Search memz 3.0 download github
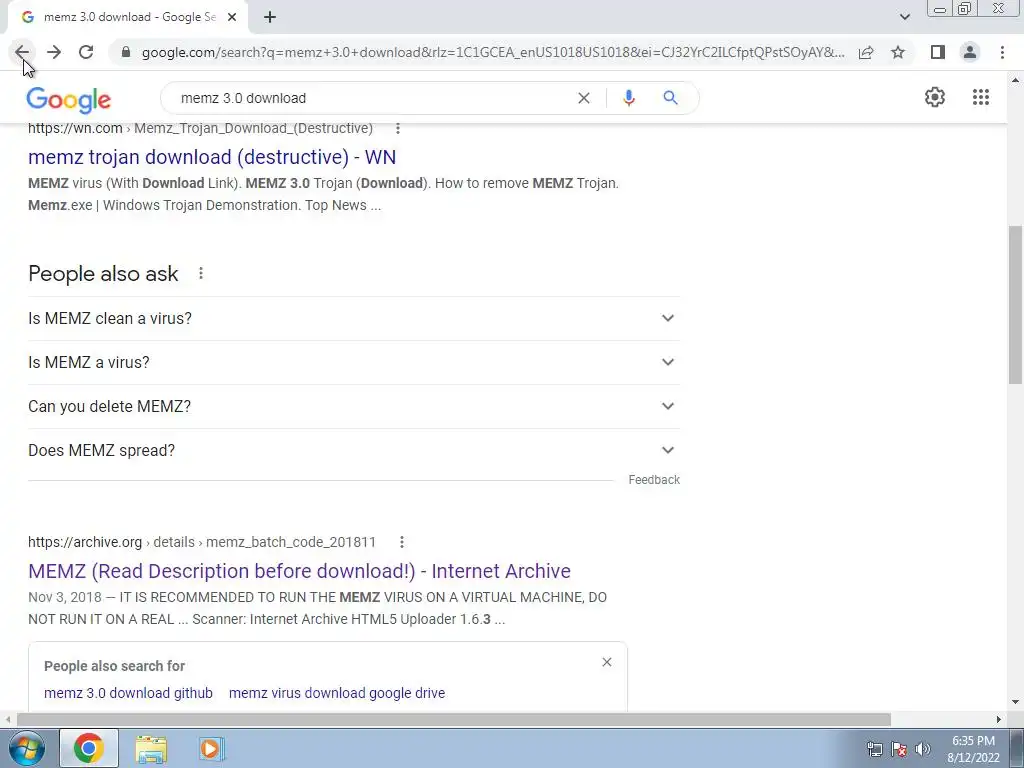This screenshot has height=768, width=1024. [128, 694]
